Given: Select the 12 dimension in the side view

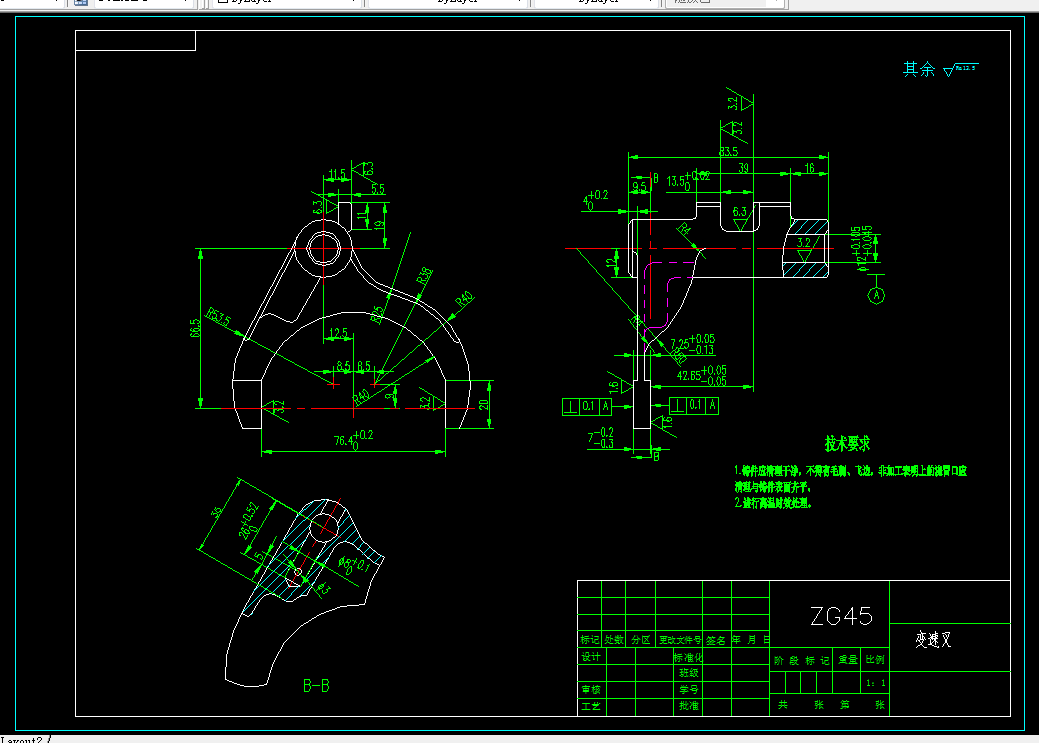Looking at the screenshot, I should (611, 262).
